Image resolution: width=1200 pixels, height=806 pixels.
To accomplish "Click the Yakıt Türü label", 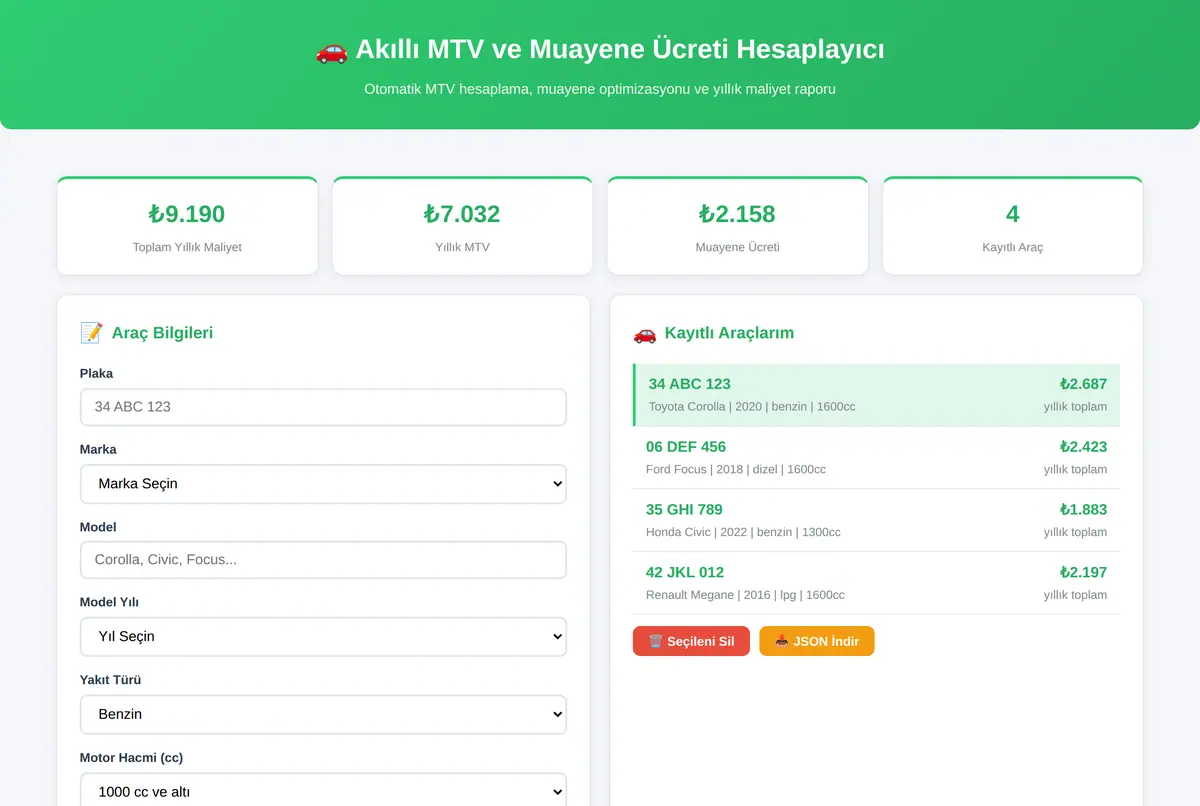I will coord(110,680).
